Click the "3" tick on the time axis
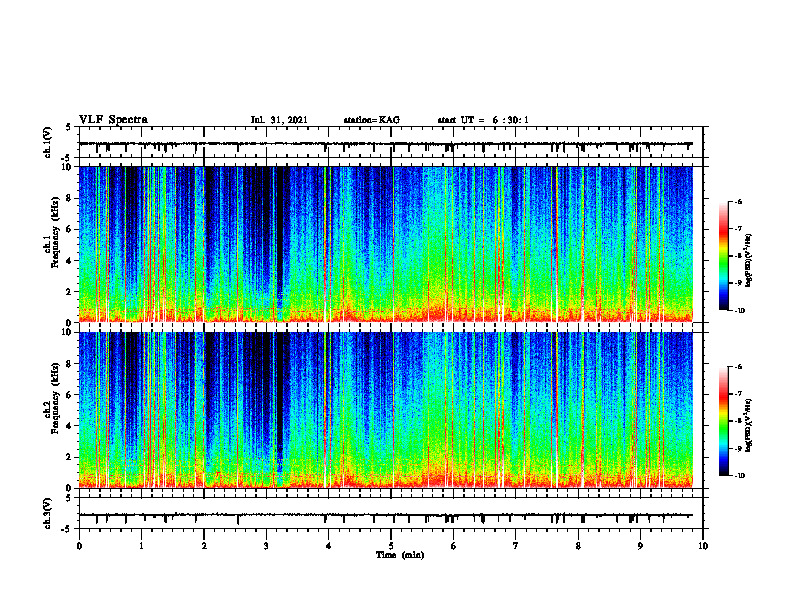The width and height of the screenshot is (792, 612). point(266,546)
